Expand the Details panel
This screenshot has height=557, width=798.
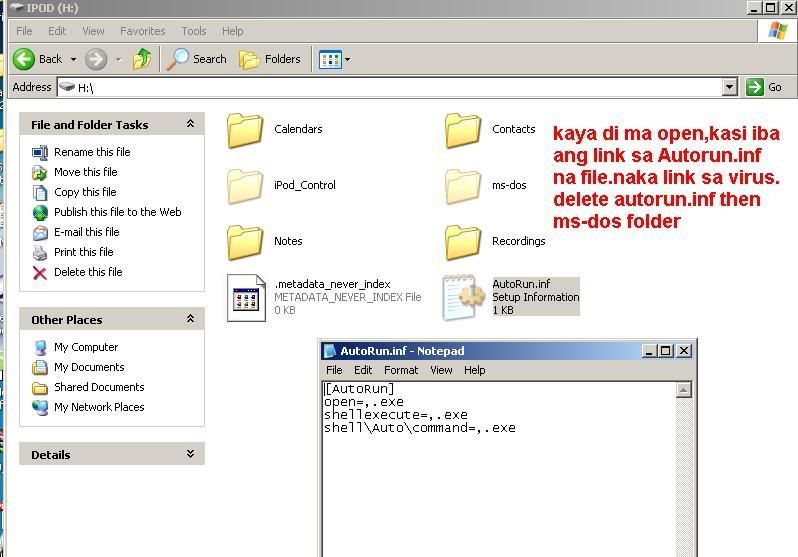click(190, 454)
